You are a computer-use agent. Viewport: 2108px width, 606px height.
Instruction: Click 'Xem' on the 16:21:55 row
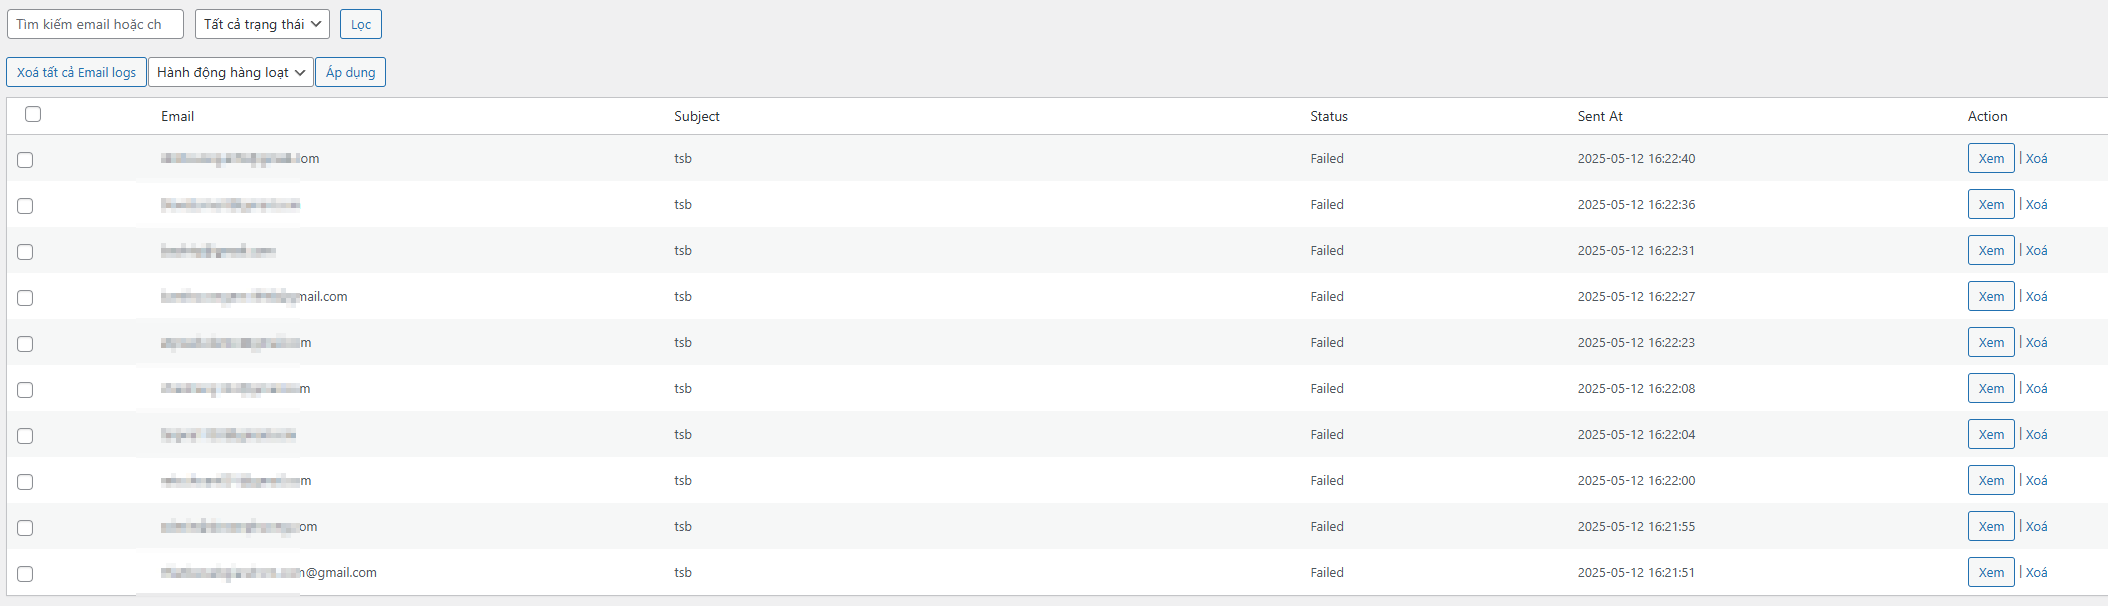pos(1991,526)
